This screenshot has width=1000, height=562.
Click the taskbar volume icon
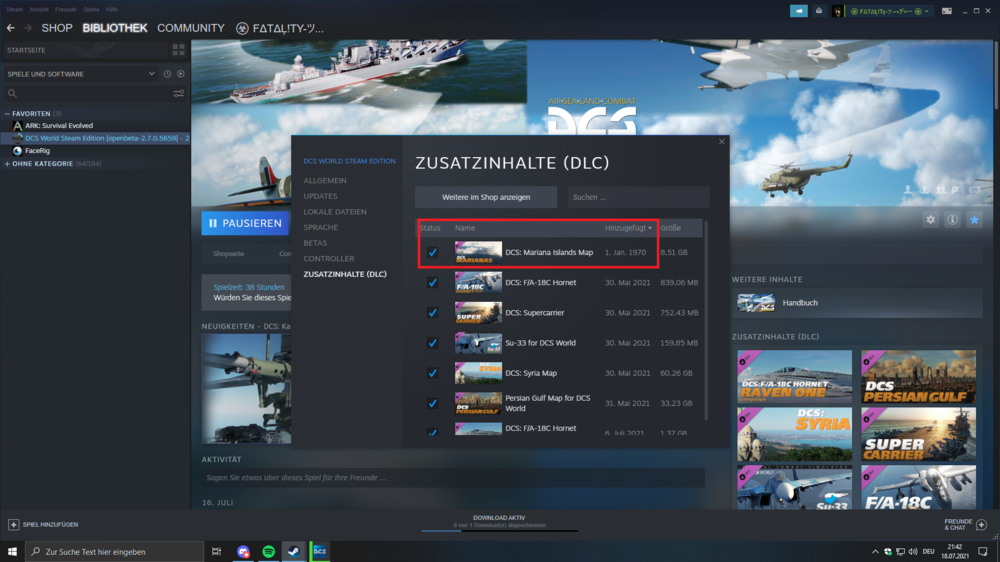coord(913,551)
